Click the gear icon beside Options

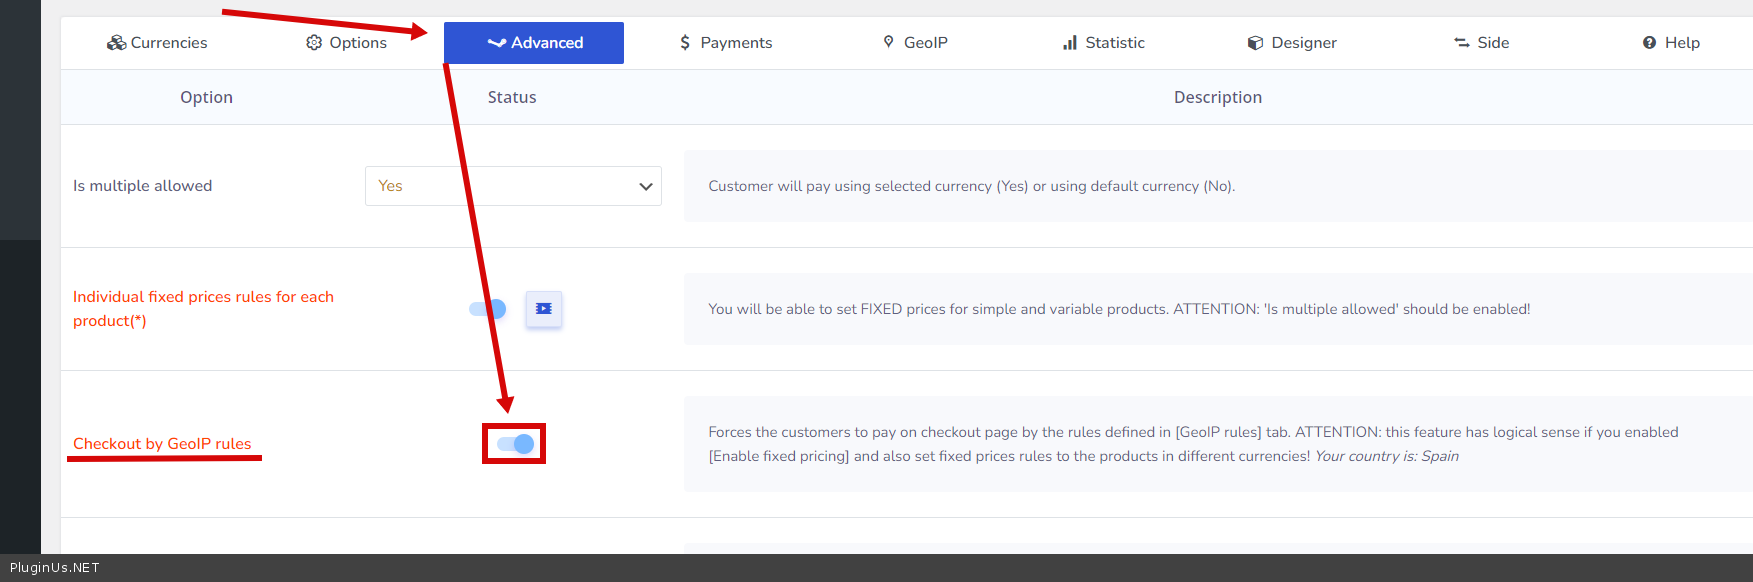pos(314,43)
